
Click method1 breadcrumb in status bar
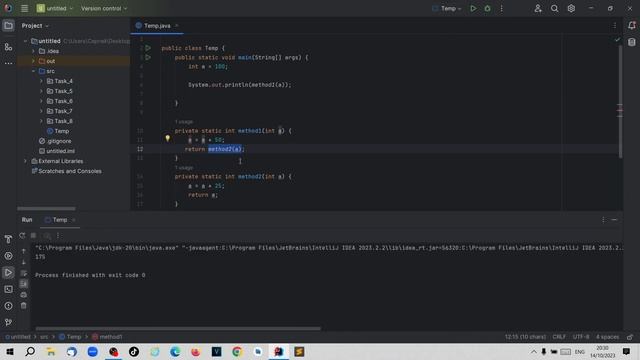tap(107, 337)
